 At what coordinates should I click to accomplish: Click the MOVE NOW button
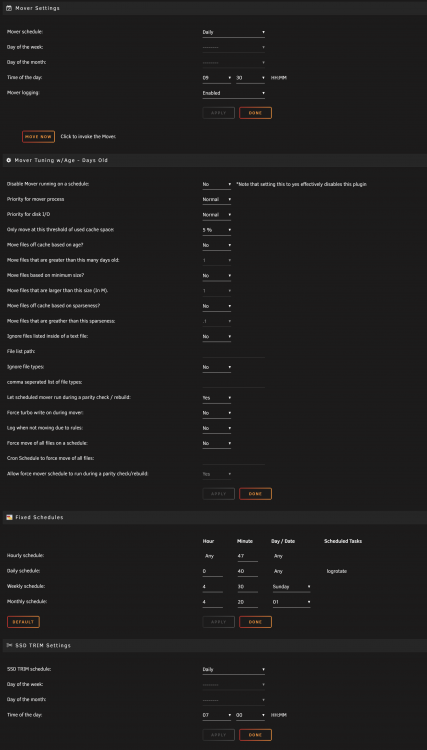38,136
